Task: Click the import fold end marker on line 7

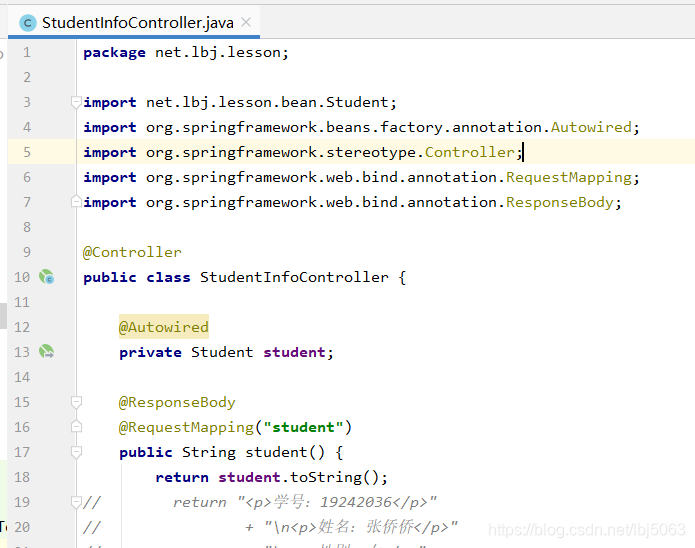Action: click(x=76, y=202)
